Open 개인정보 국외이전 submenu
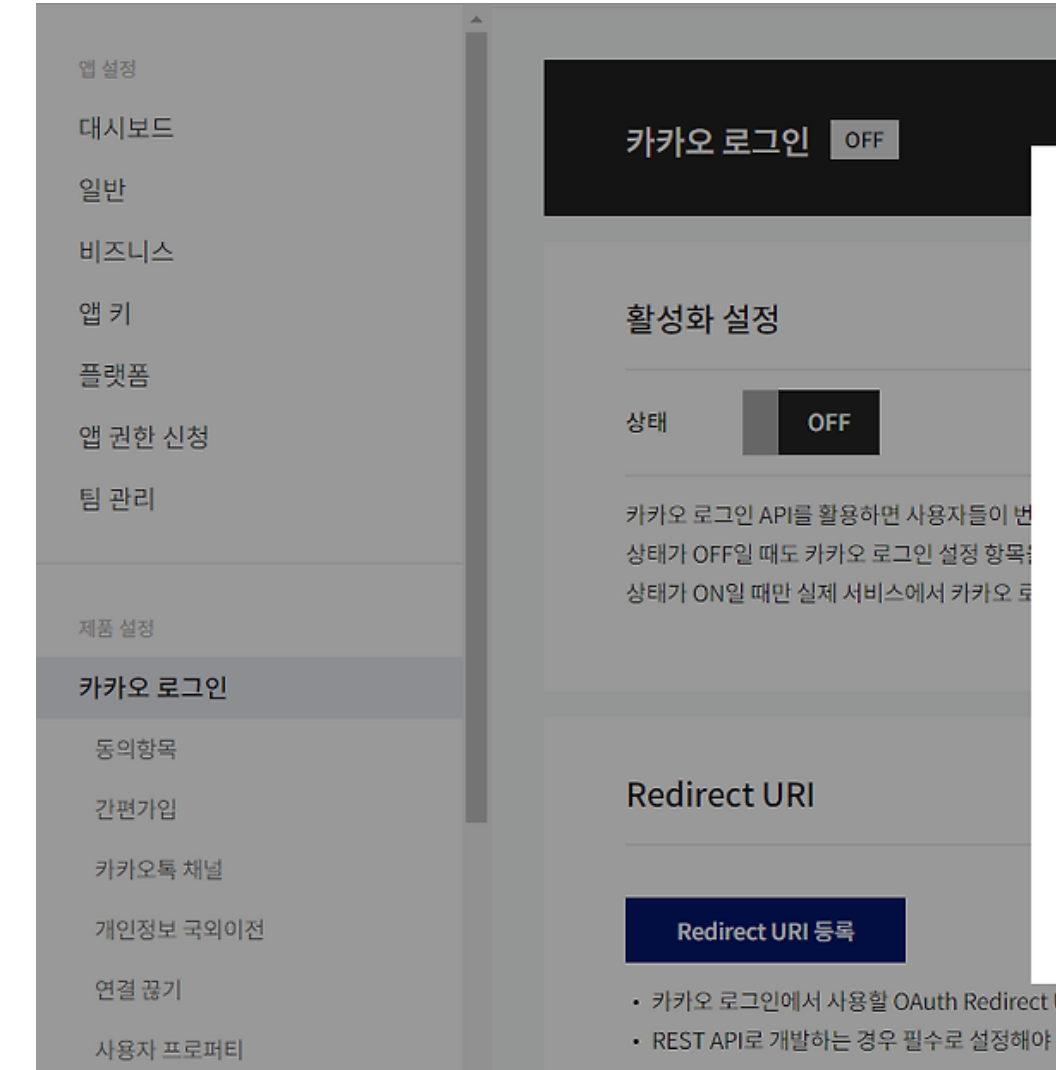The width and height of the screenshot is (1056, 1070). click(179, 929)
